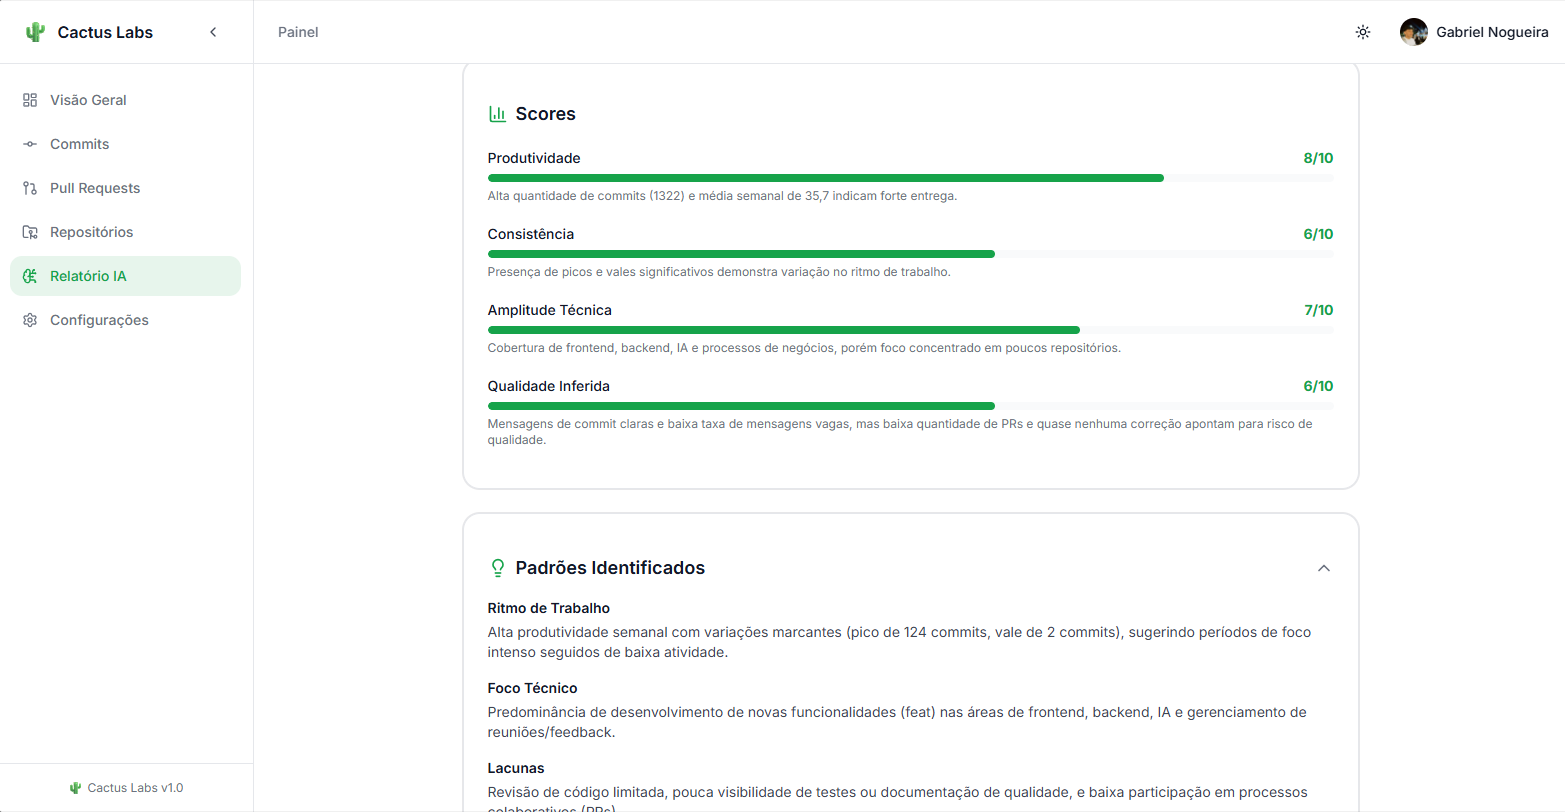Click the Produtividade progress bar
The height and width of the screenshot is (812, 1565).
(x=910, y=178)
